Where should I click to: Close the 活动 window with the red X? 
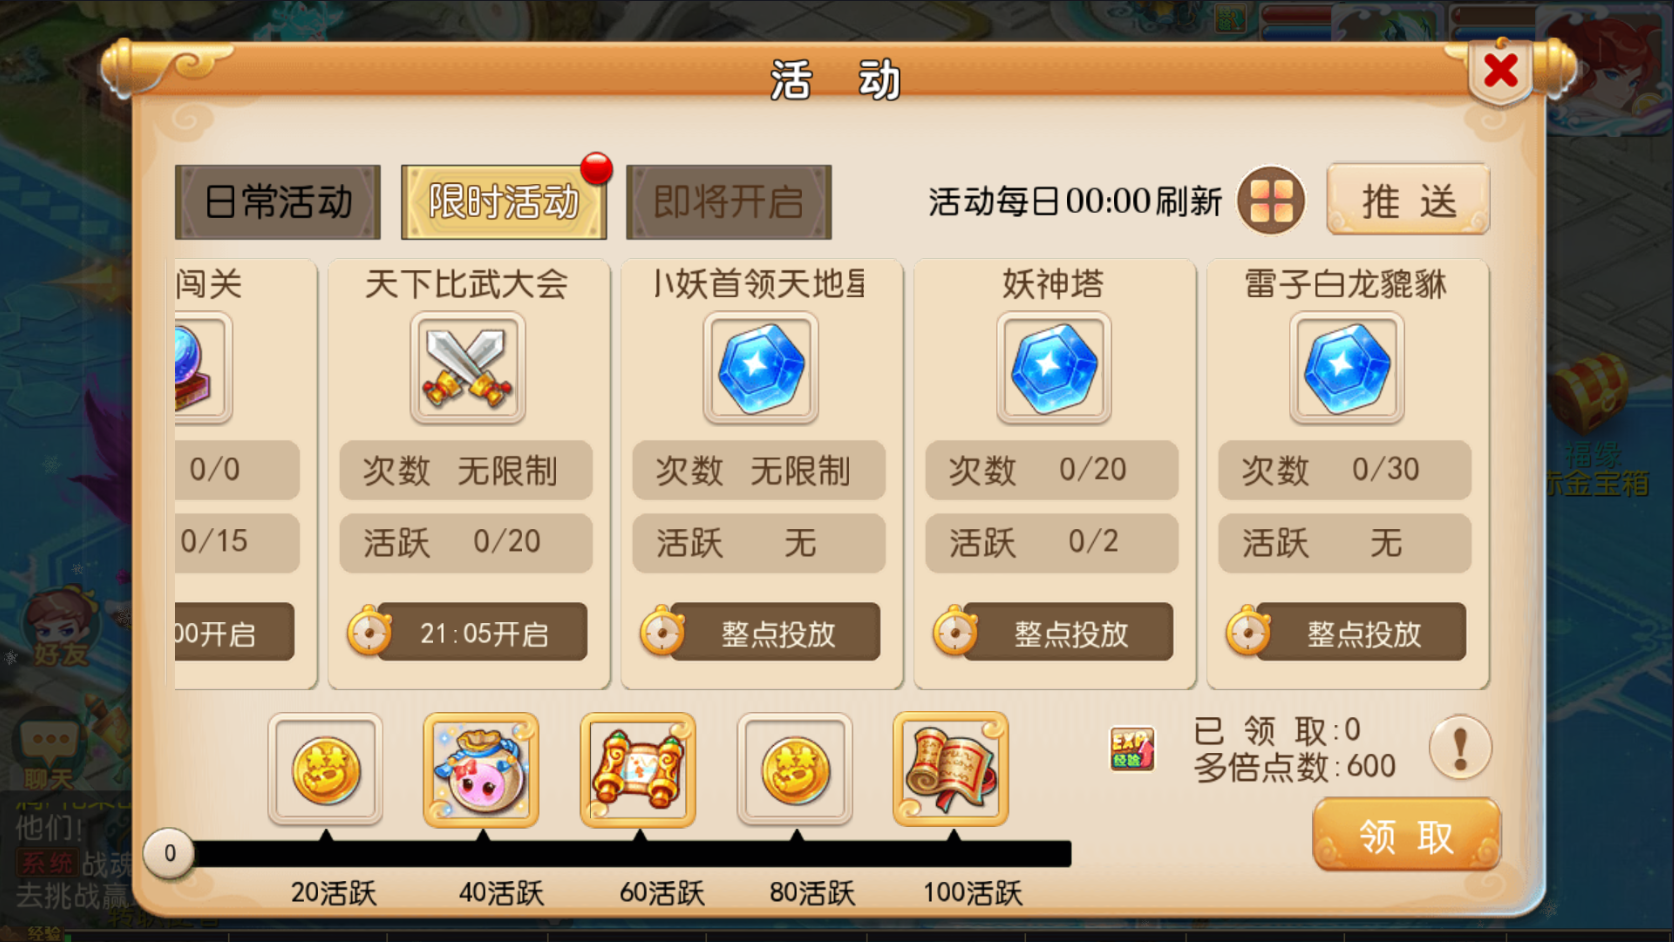1500,71
